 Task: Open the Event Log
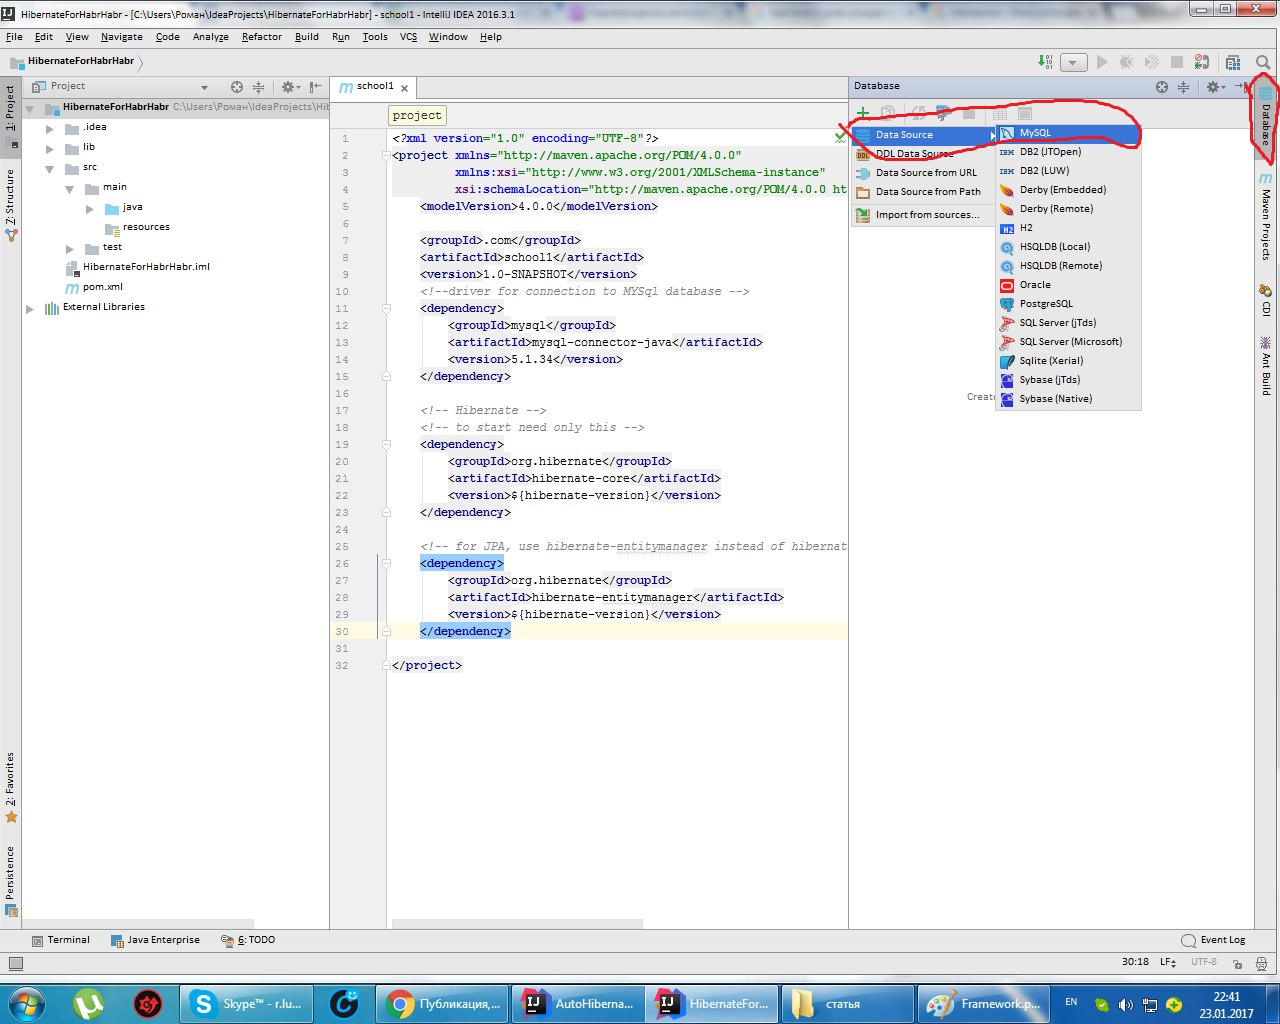coord(1214,940)
